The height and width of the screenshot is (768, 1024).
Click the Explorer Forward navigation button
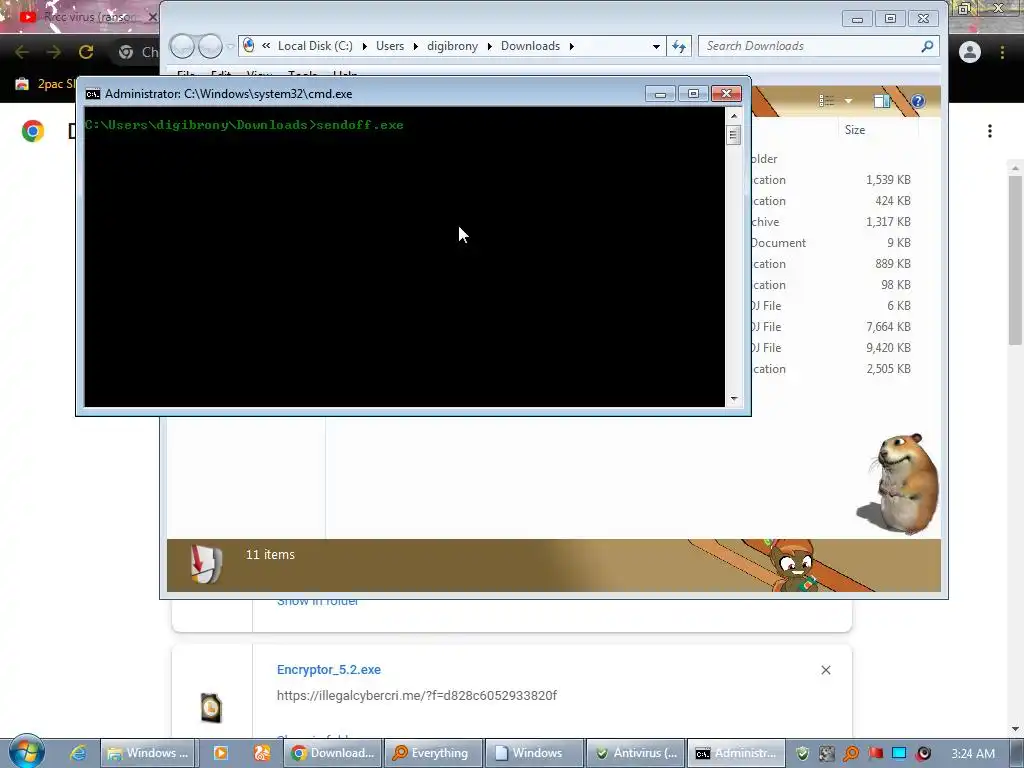pos(210,46)
